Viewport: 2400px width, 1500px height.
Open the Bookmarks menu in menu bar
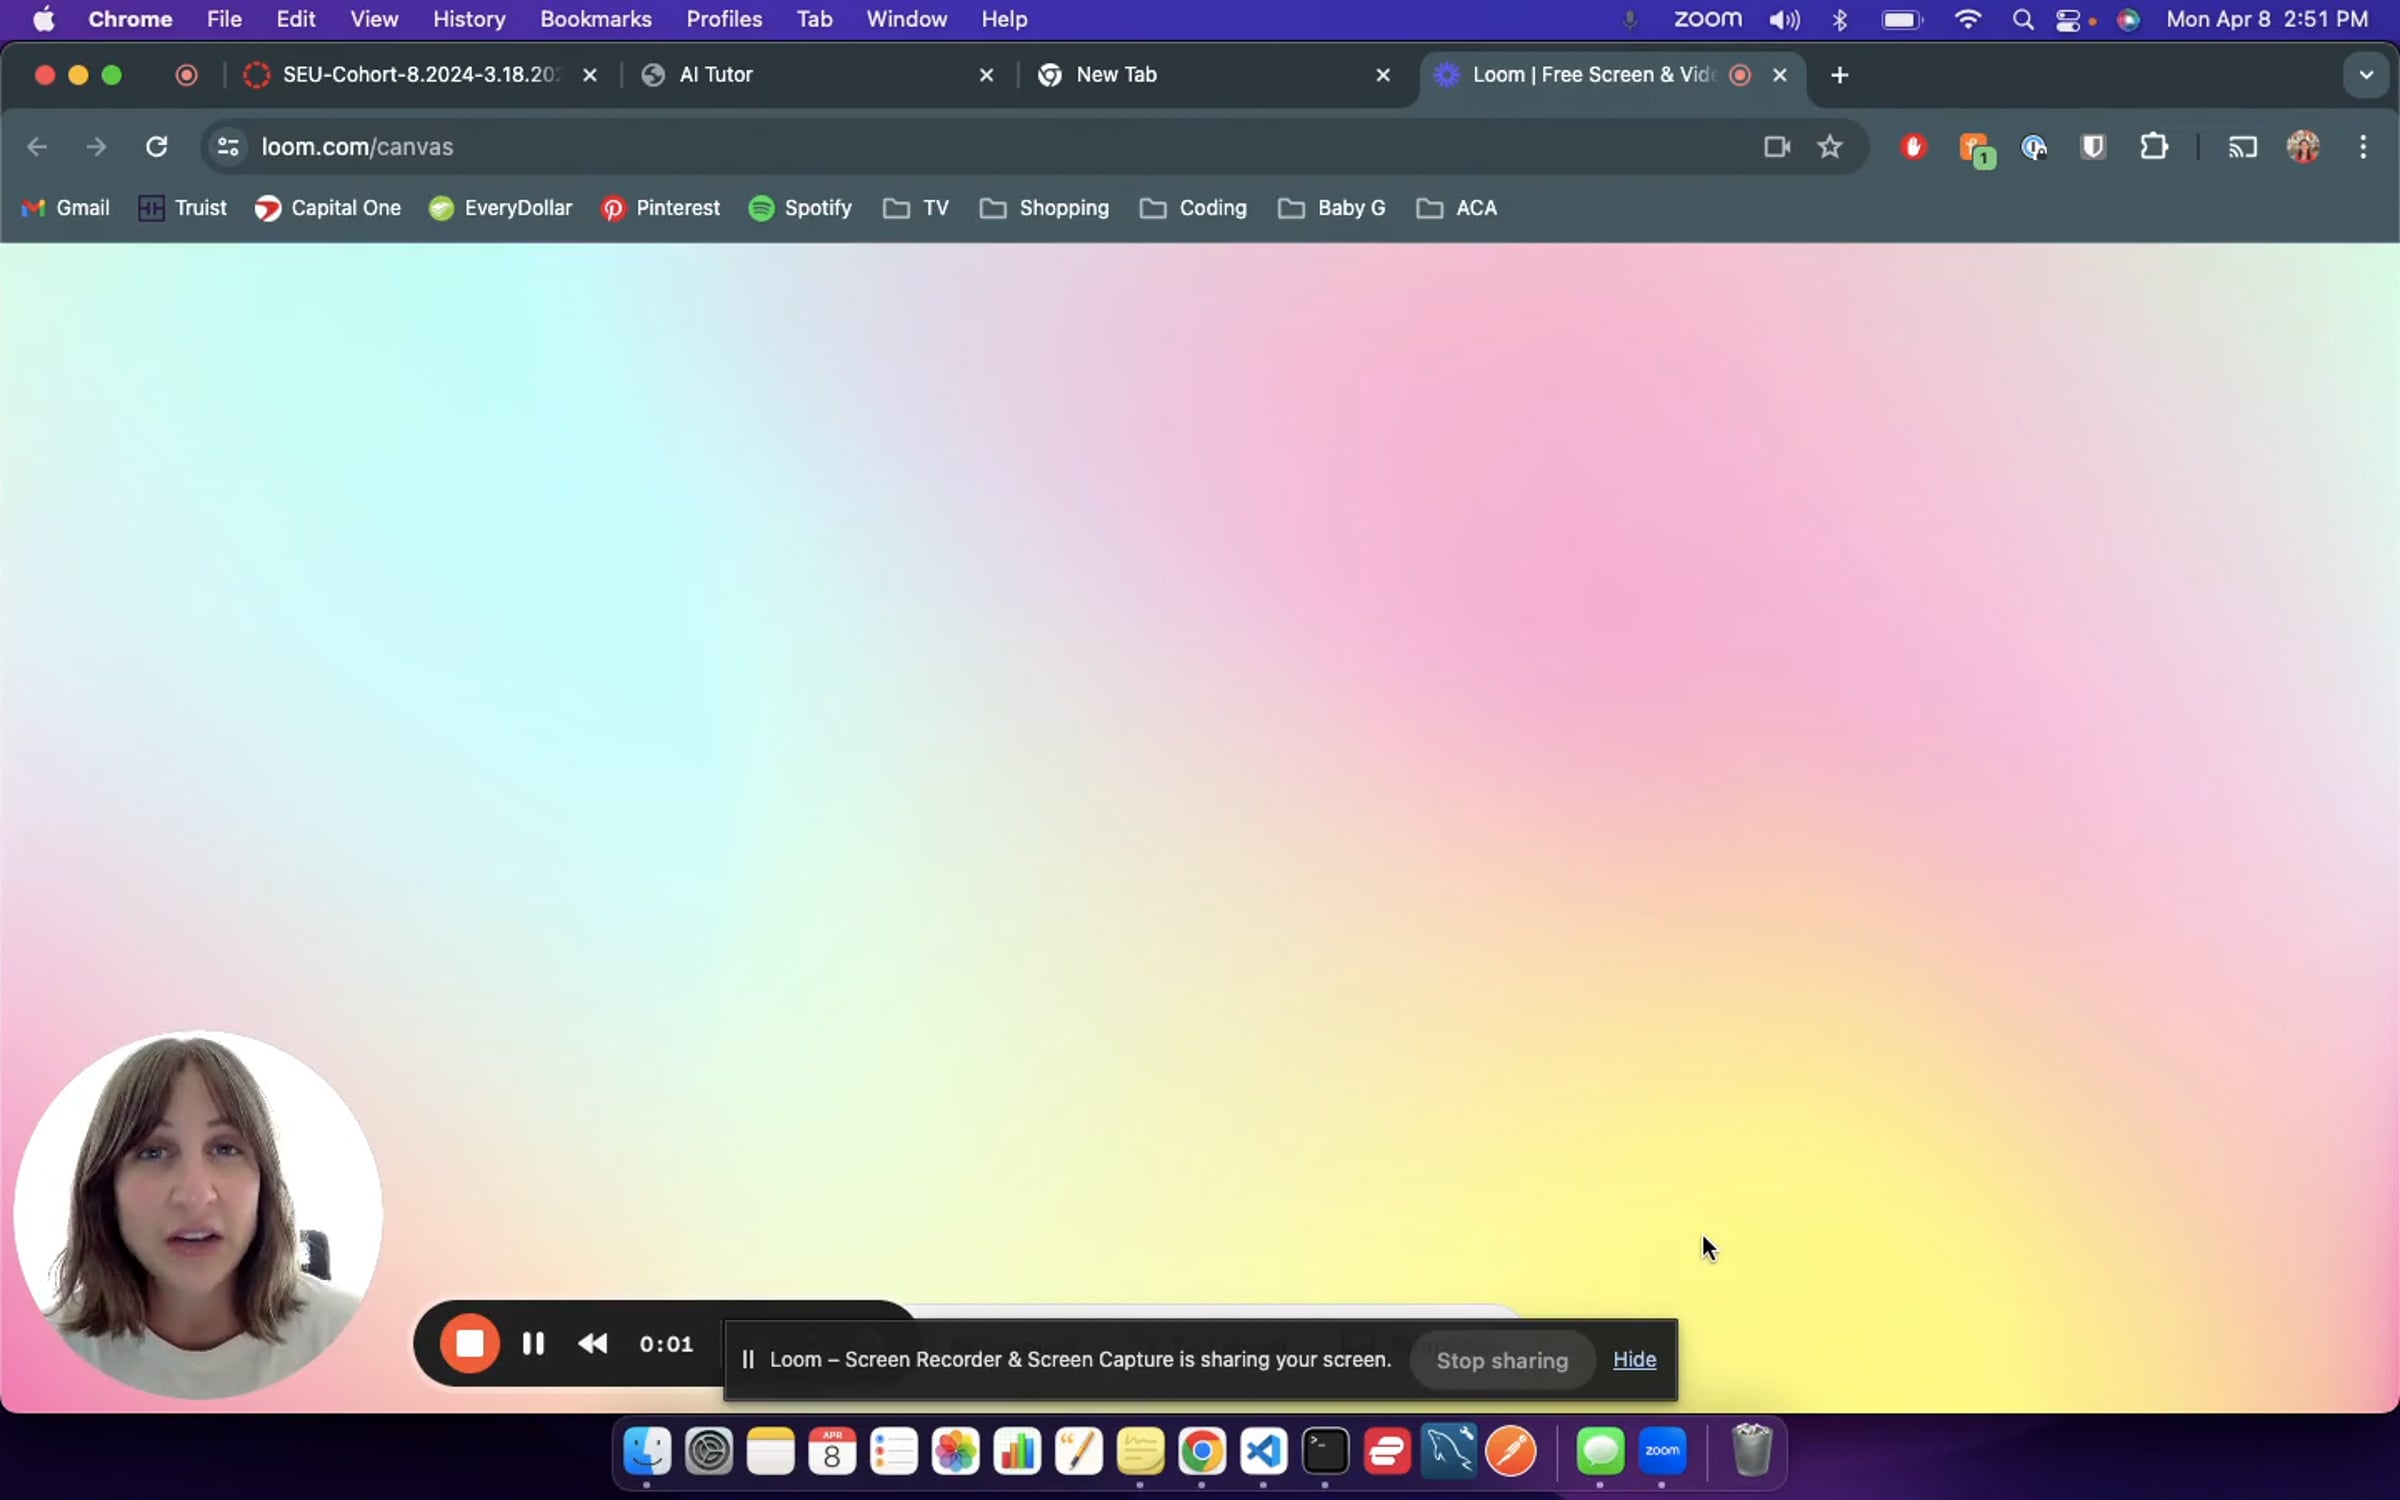pos(595,19)
